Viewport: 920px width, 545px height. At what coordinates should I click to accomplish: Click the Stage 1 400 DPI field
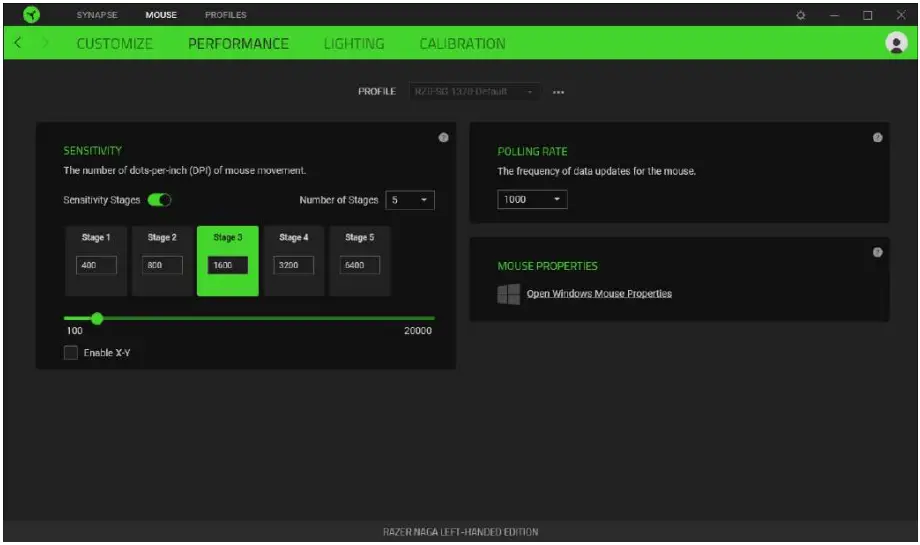(x=96, y=265)
